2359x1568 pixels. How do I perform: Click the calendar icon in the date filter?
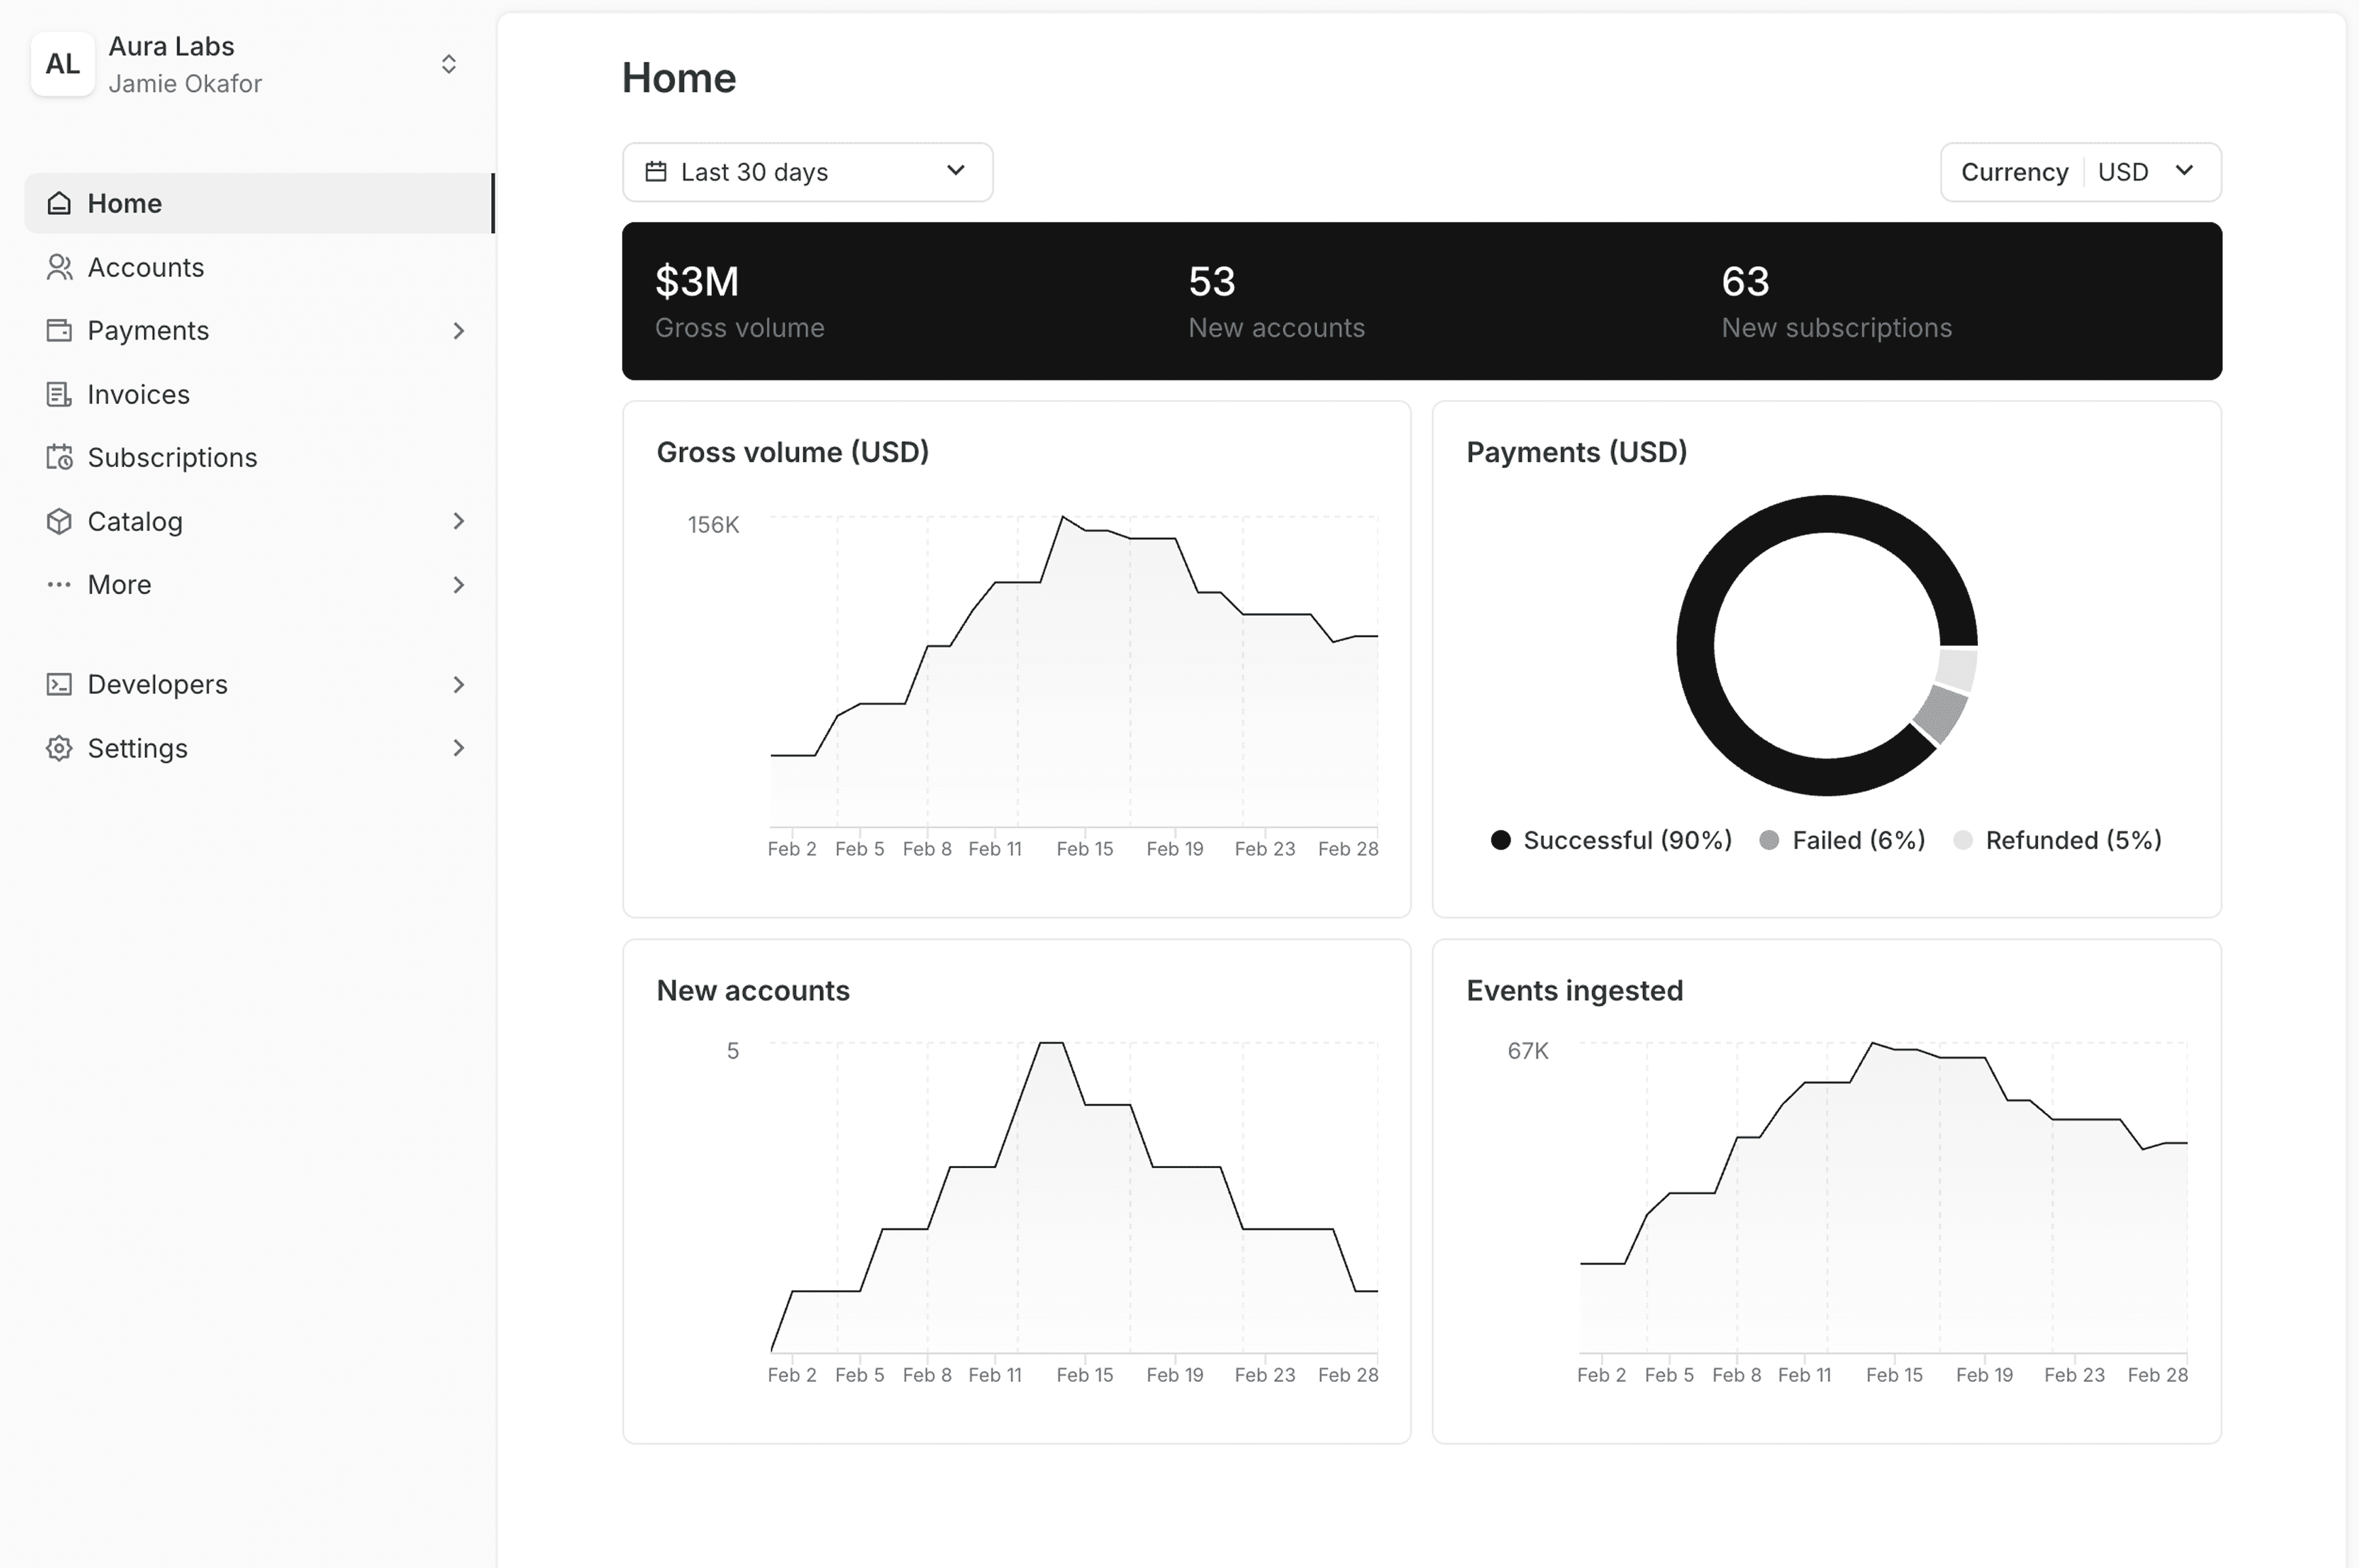tap(657, 171)
